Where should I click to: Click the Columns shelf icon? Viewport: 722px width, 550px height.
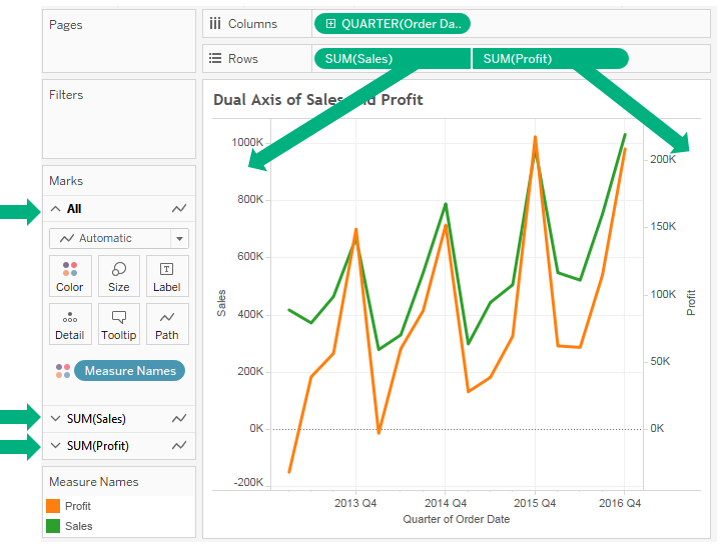(x=215, y=23)
